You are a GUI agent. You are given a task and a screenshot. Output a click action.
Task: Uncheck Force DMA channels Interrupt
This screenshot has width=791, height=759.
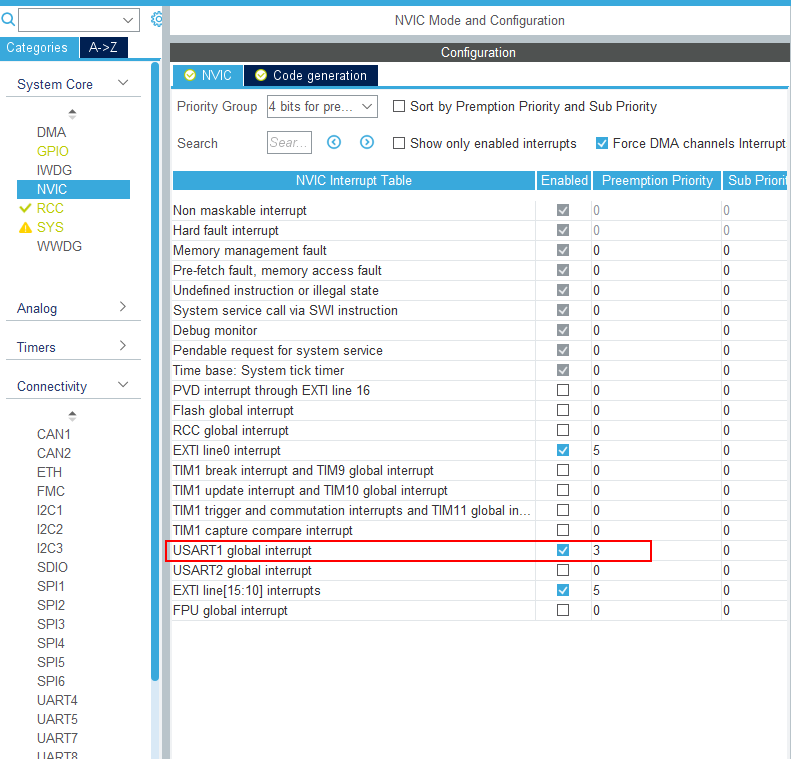pyautogui.click(x=601, y=143)
